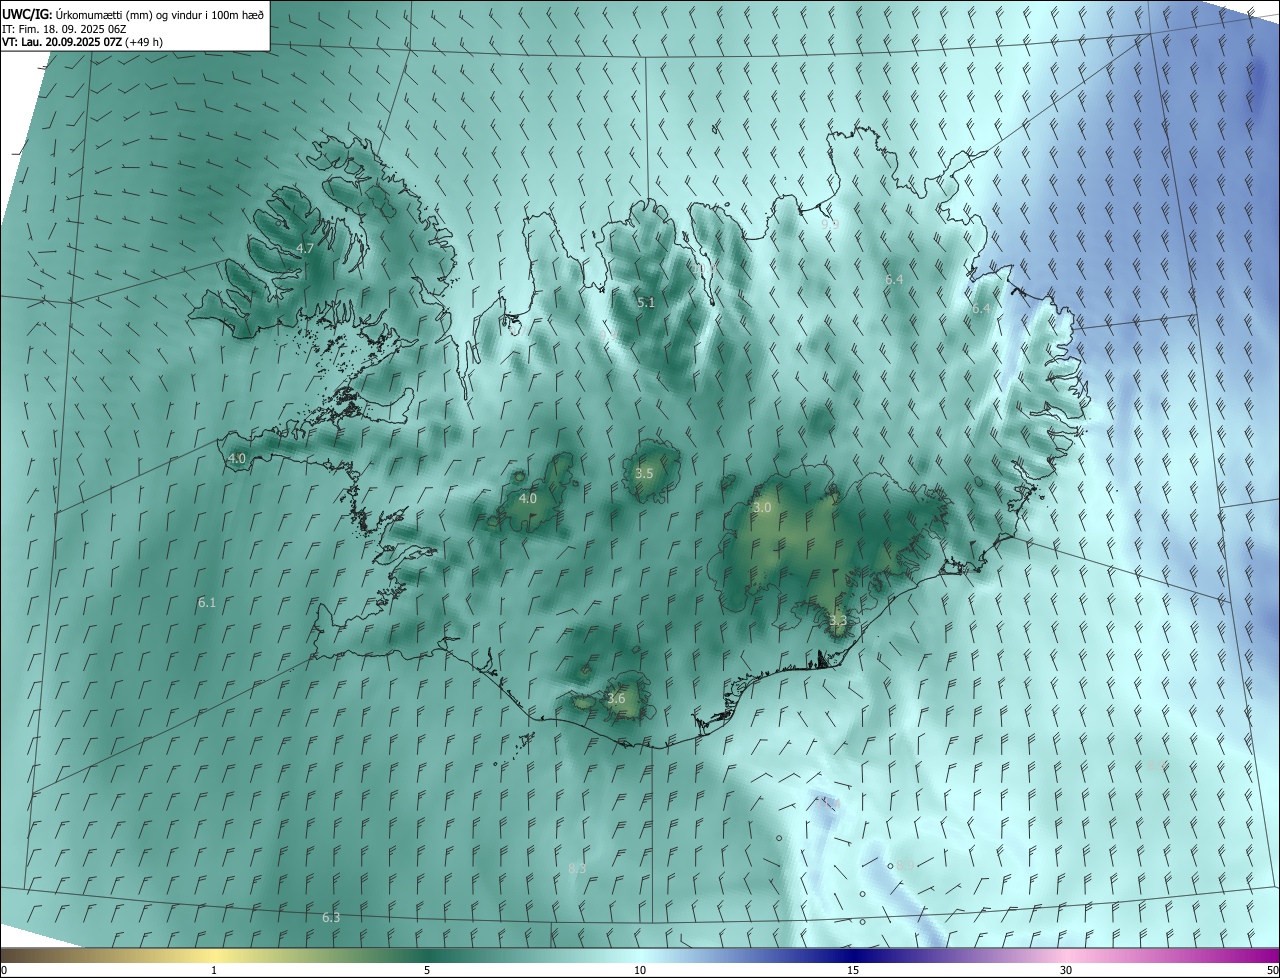
Task: Click the 1 label on the colour scale
Action: point(215,970)
